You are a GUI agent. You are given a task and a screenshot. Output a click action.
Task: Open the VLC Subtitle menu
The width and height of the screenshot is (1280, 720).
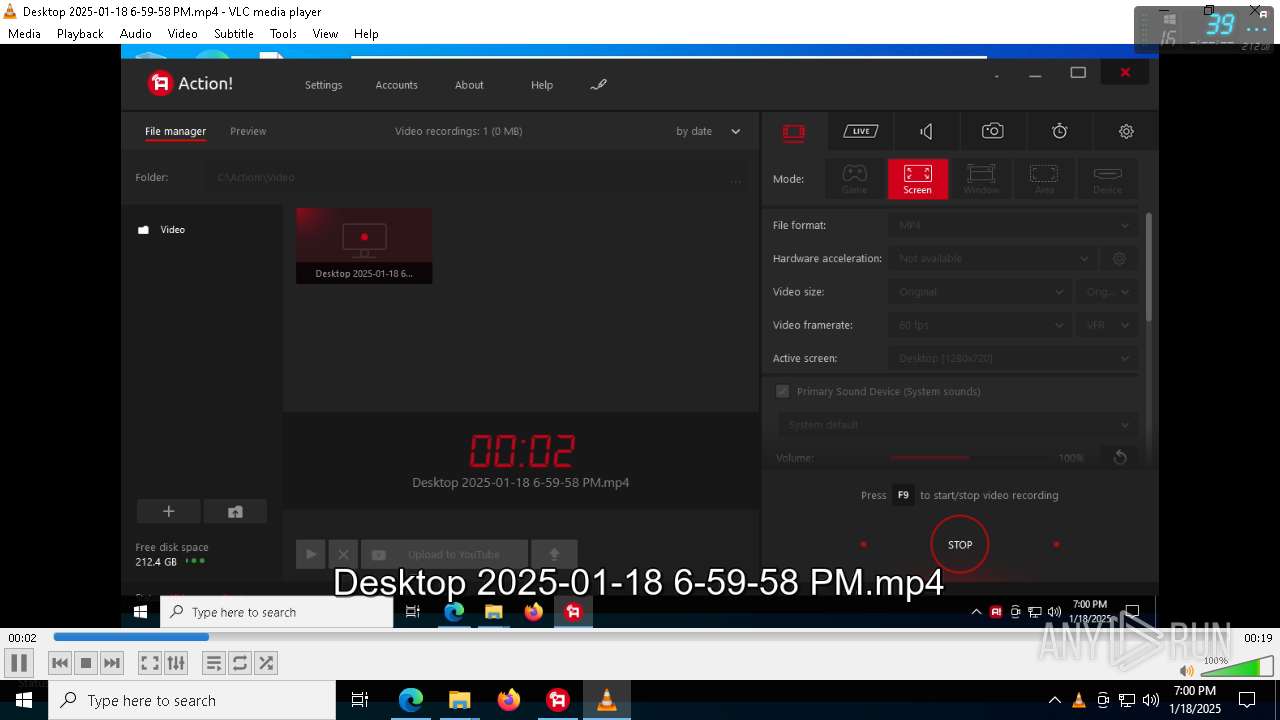click(234, 33)
